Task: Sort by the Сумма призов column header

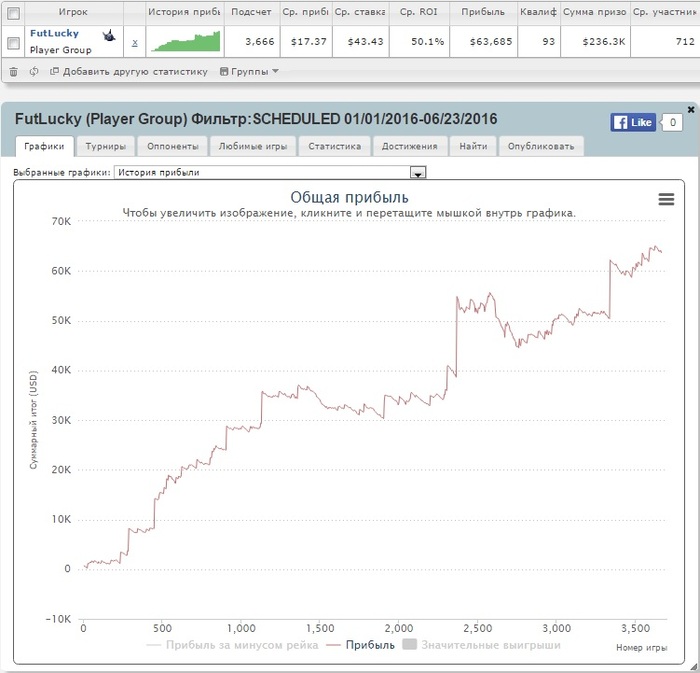Action: coord(595,12)
